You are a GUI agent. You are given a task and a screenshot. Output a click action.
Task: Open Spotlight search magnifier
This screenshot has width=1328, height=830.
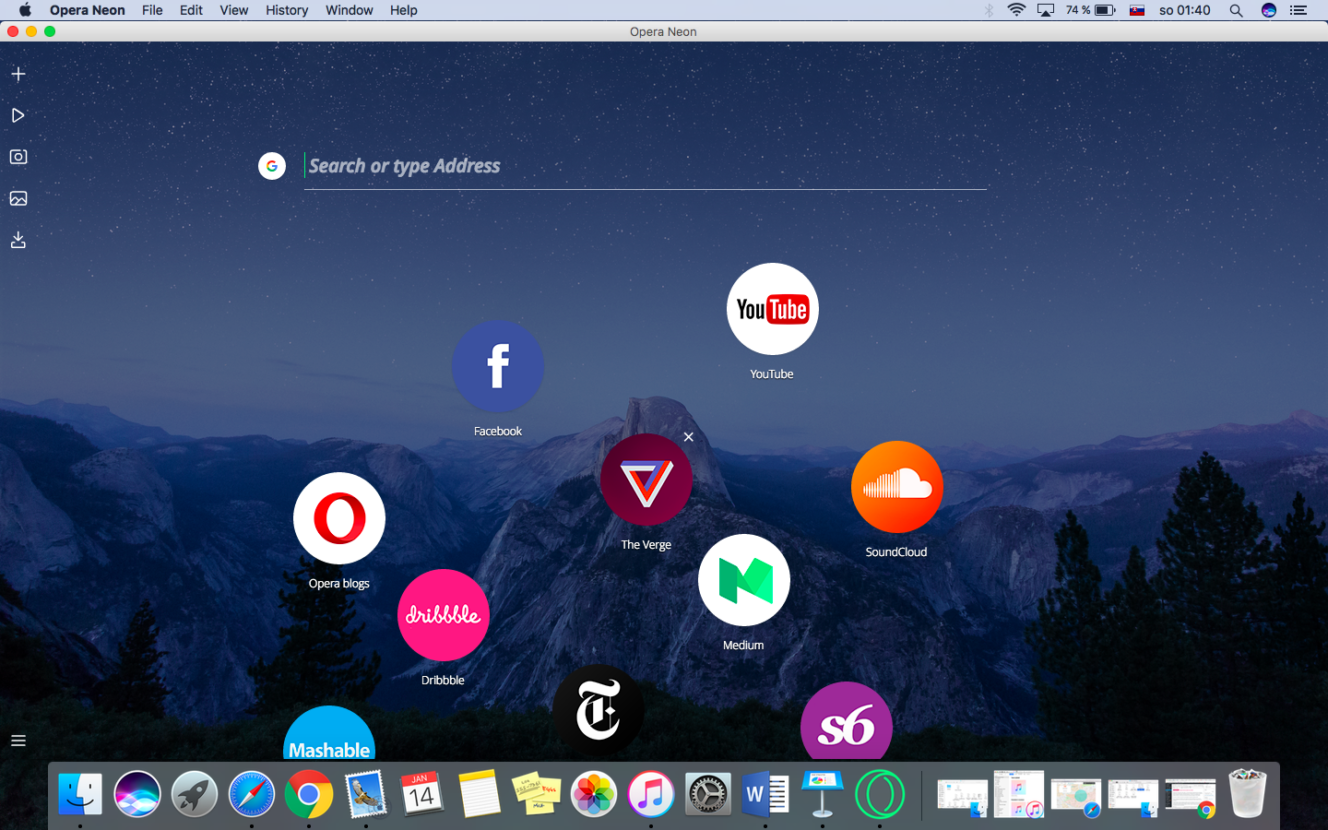point(1236,10)
